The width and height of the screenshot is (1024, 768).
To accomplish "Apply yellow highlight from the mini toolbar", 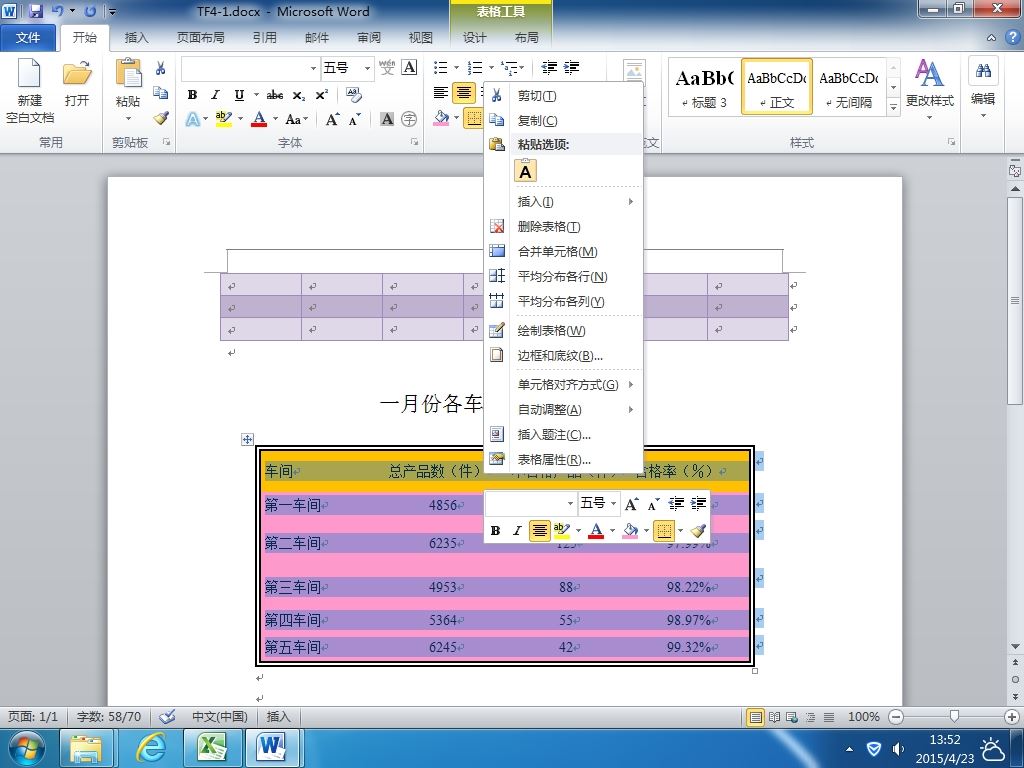I will (x=561, y=530).
